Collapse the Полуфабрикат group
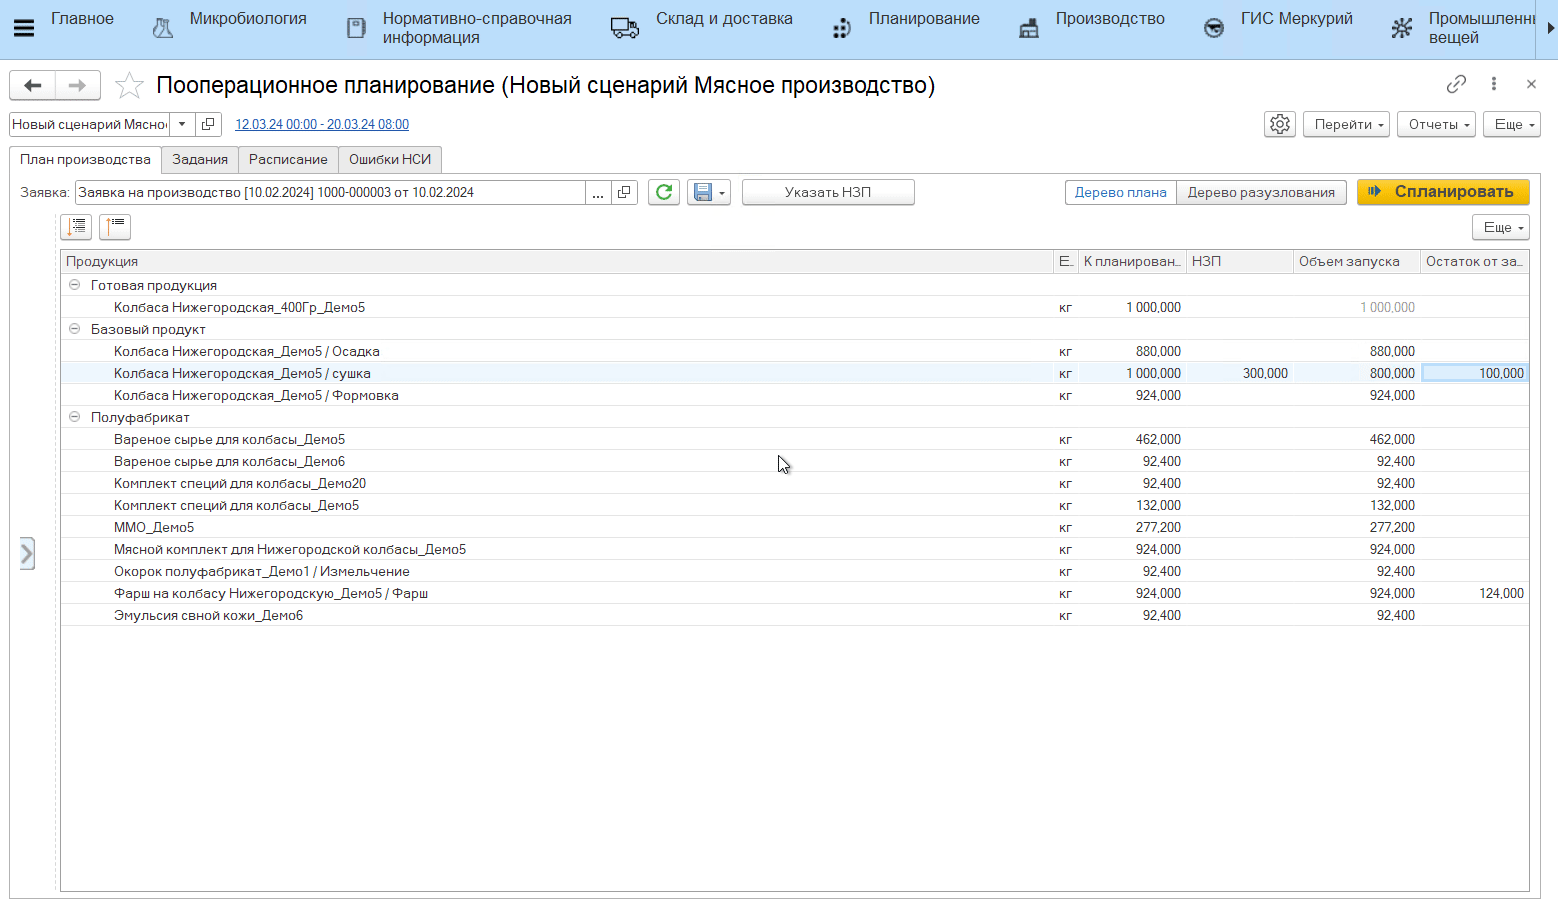Screen dimensions: 1558x910 [x=74, y=417]
